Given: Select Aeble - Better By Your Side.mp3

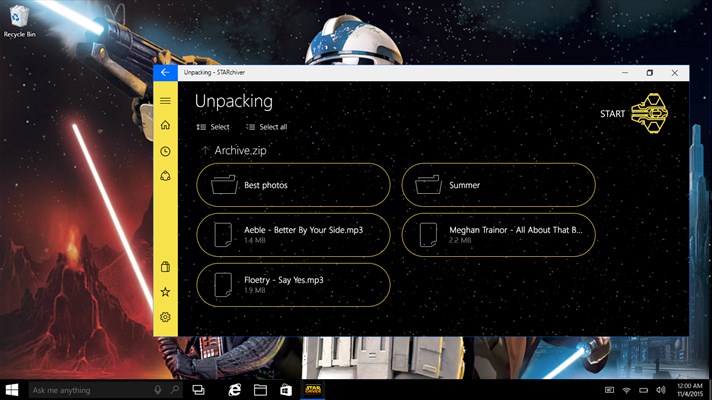Looking at the screenshot, I should 293,235.
